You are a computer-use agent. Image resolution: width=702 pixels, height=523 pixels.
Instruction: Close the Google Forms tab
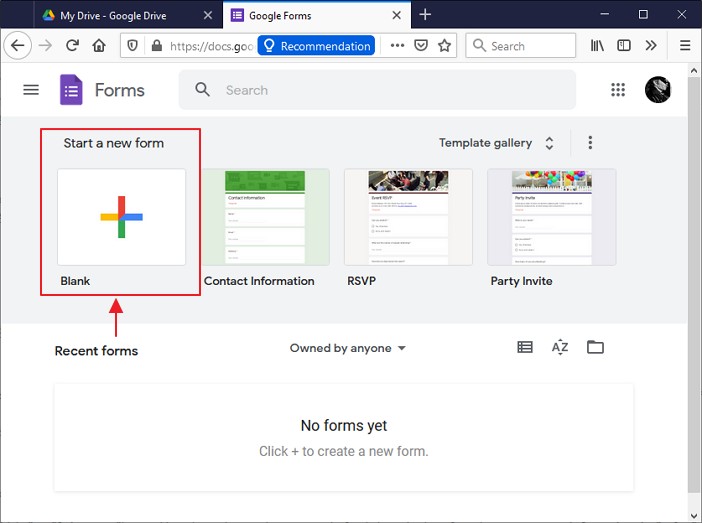point(397,15)
